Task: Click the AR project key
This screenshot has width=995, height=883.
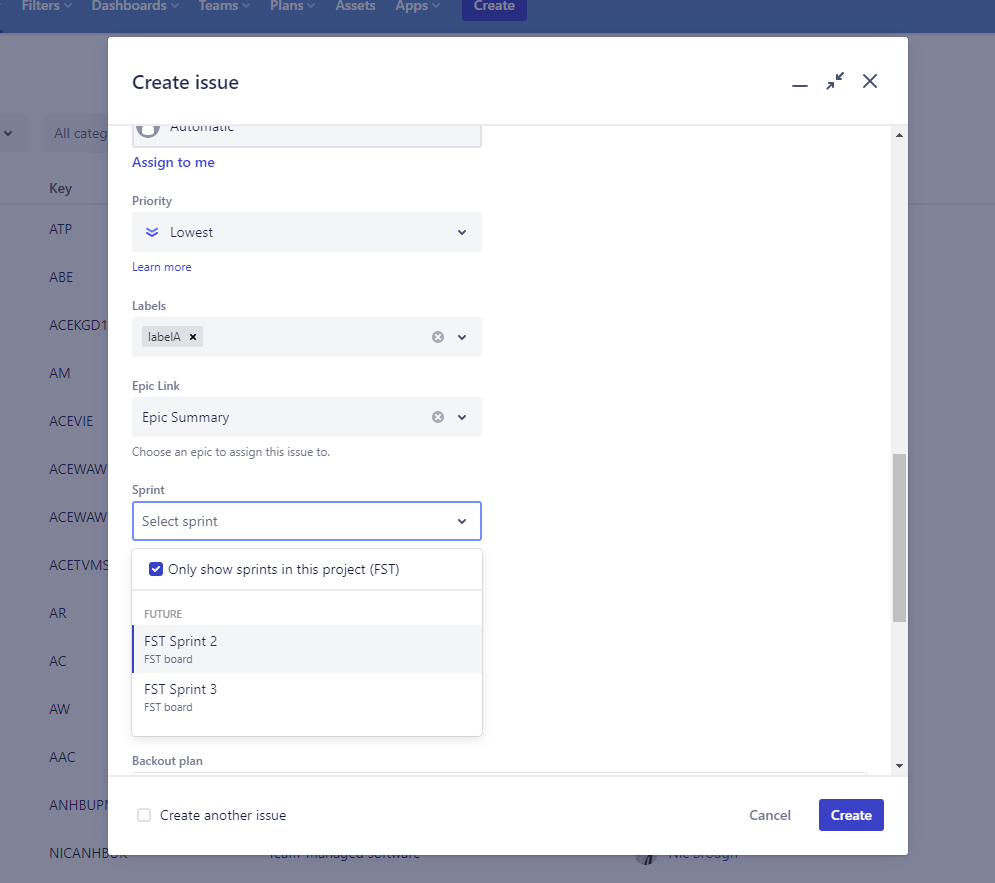Action: [58, 613]
